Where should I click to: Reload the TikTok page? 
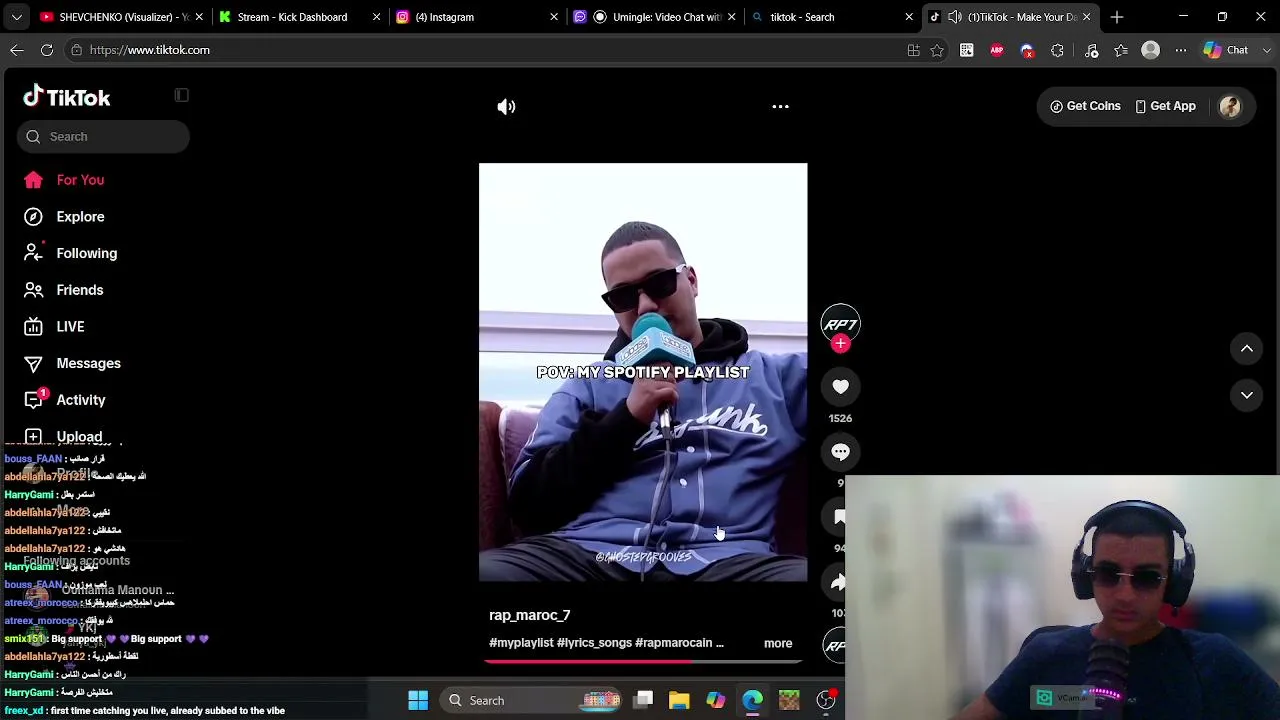tap(47, 50)
